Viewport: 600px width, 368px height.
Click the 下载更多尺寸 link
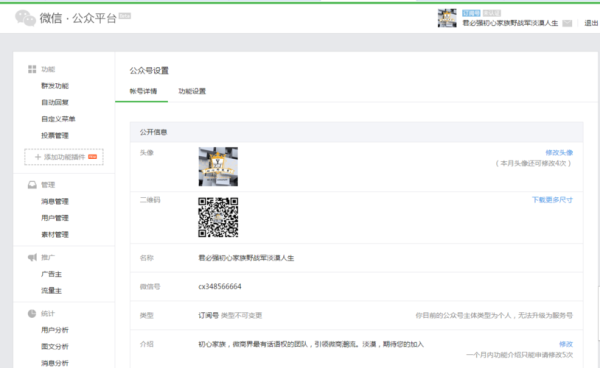552,200
